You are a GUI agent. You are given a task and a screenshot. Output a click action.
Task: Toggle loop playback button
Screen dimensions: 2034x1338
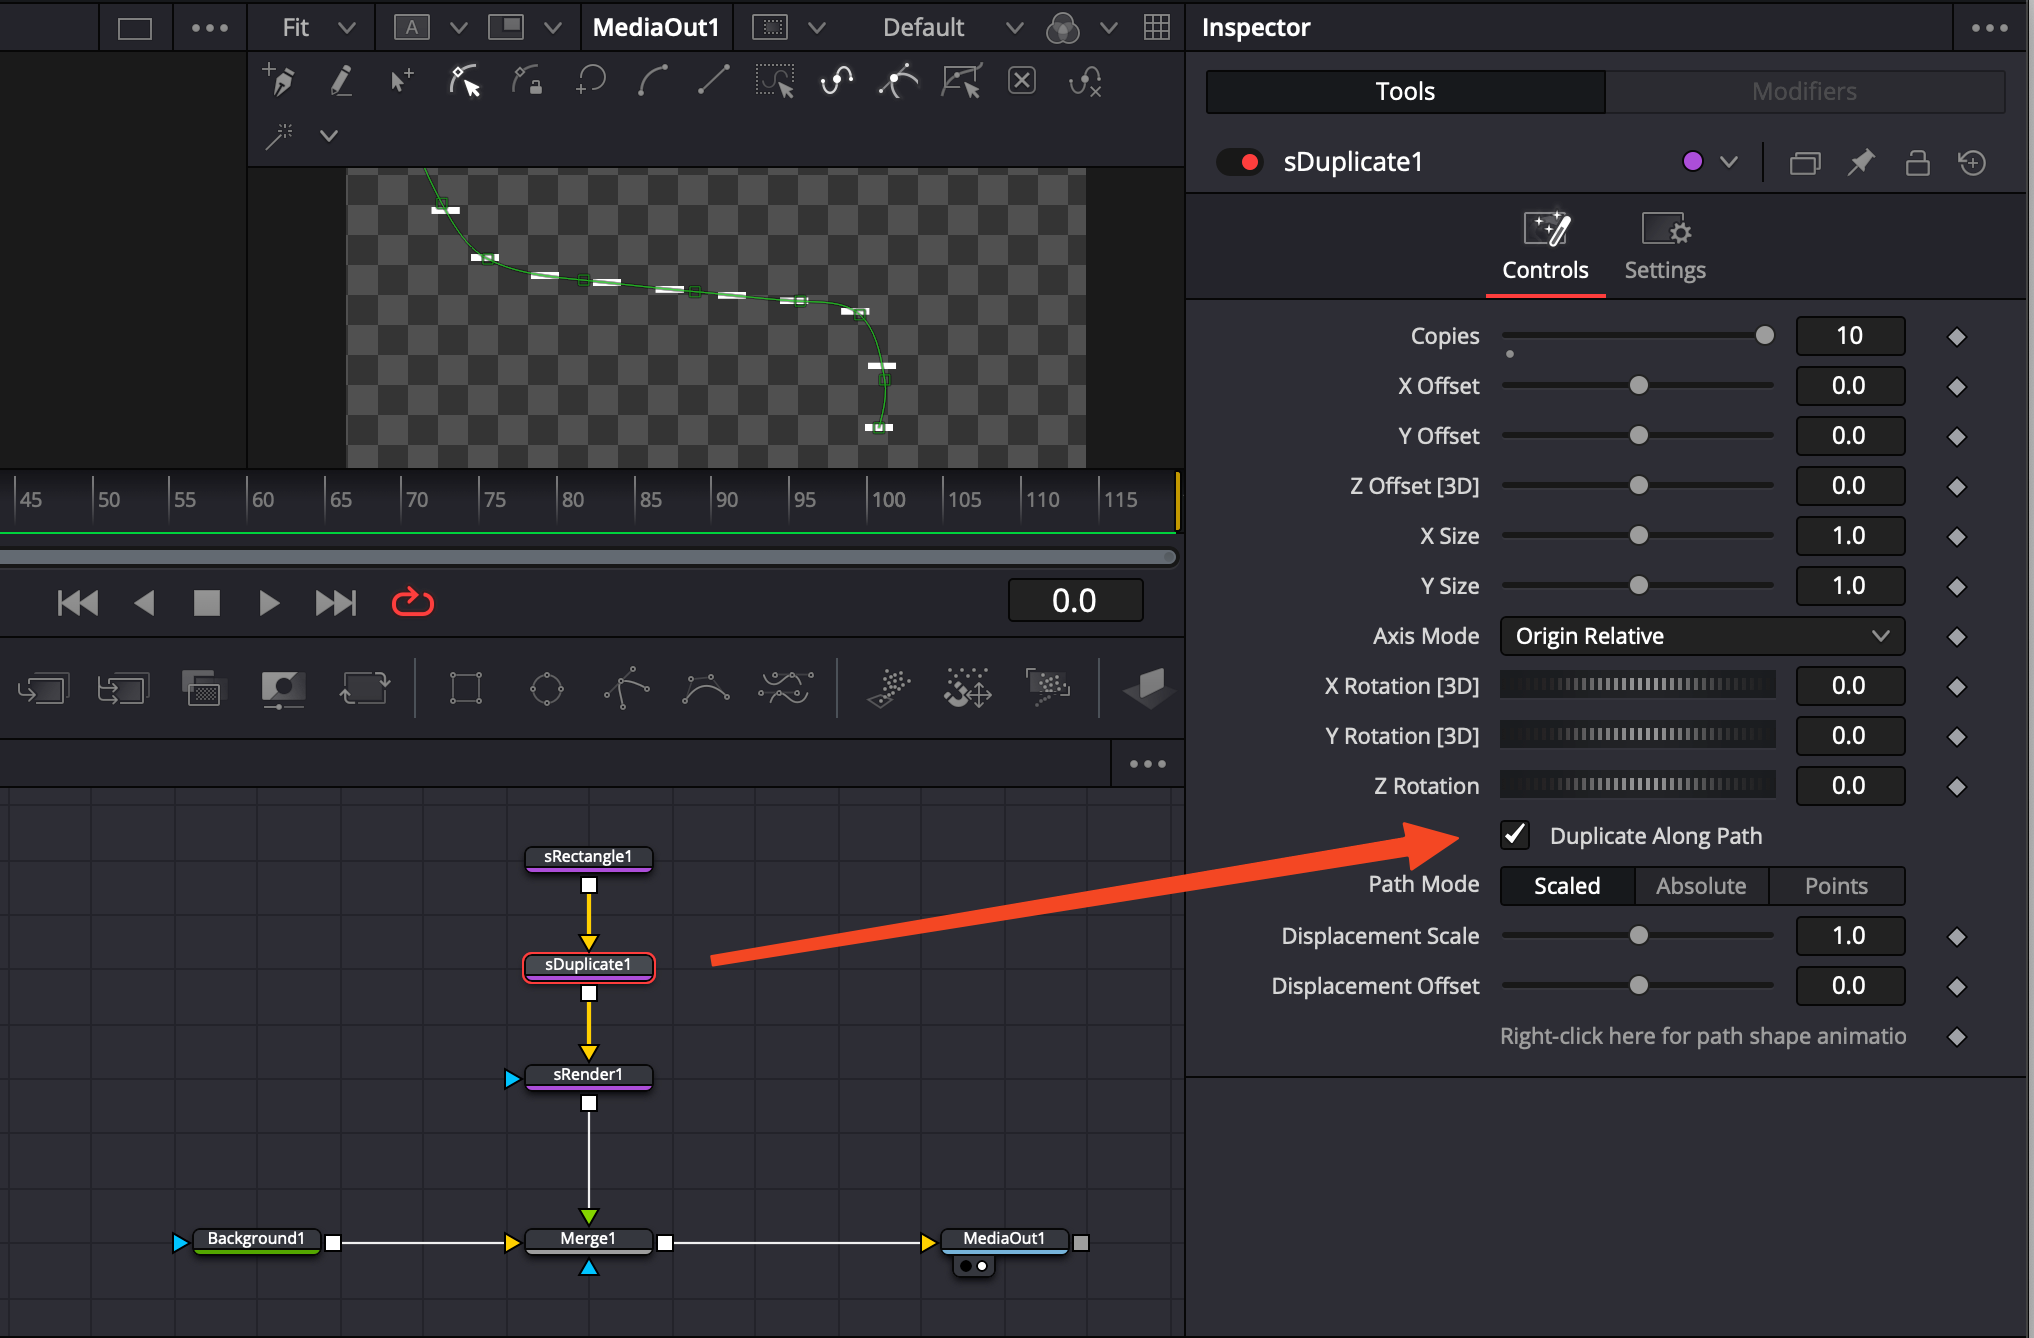tap(412, 602)
